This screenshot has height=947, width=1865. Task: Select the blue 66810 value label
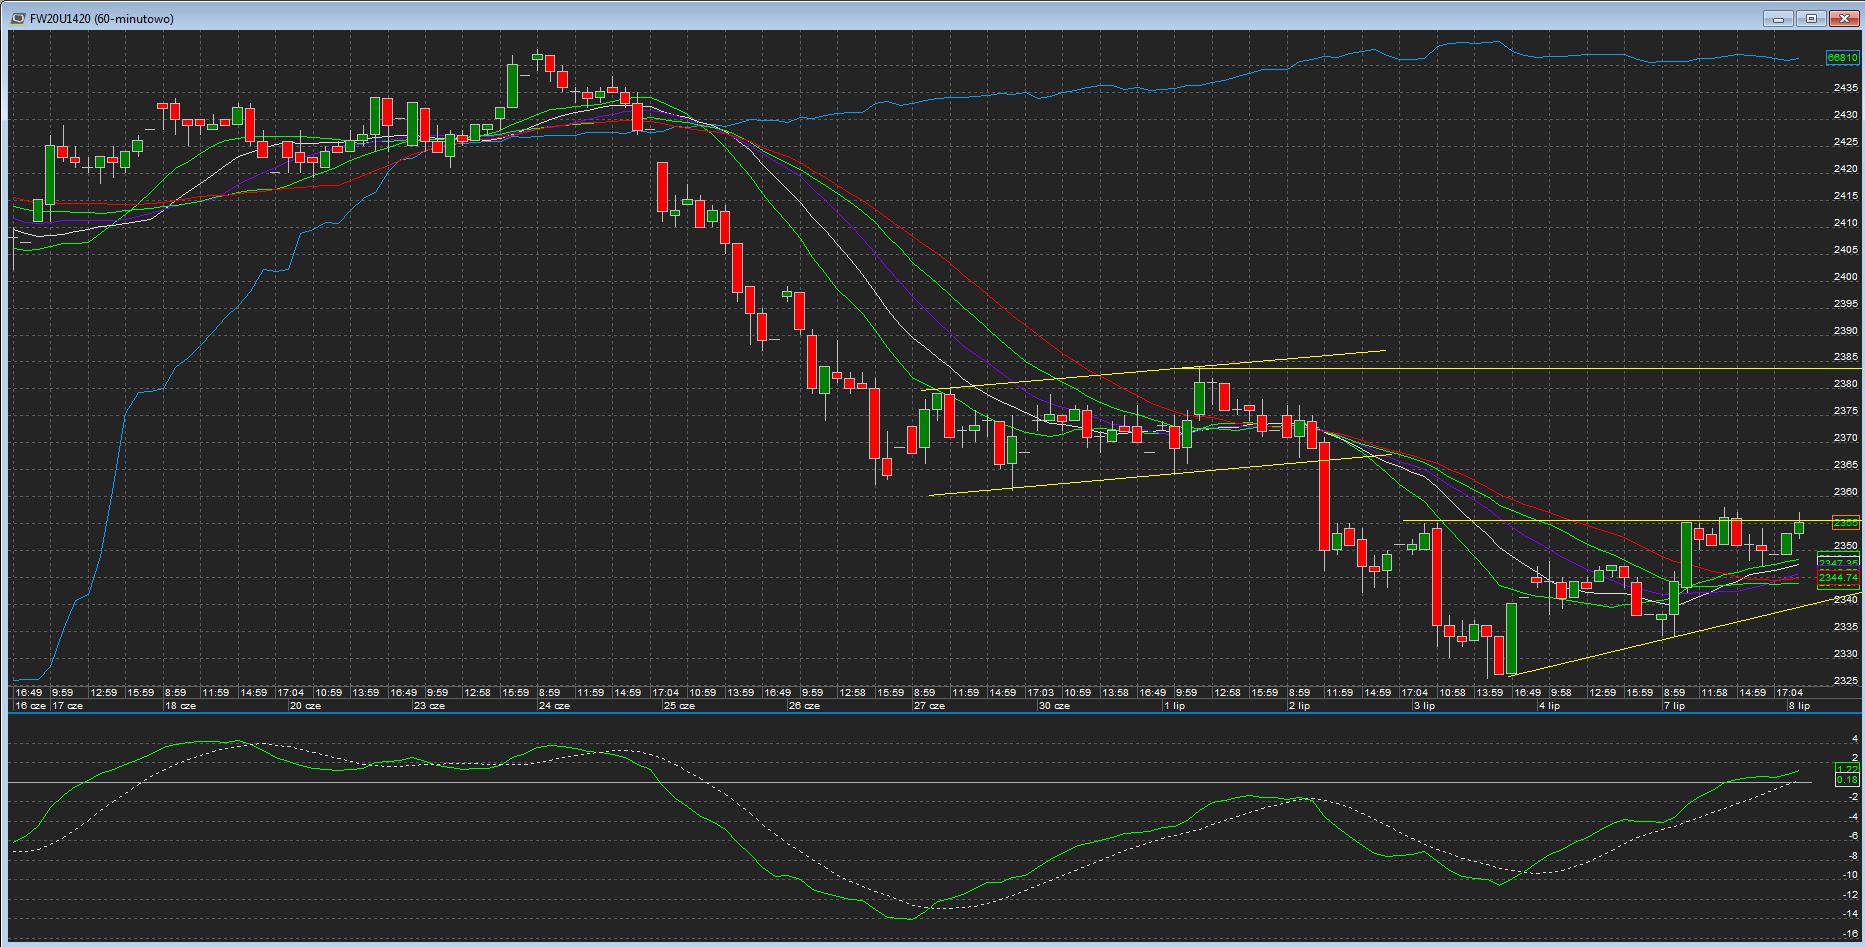[1842, 58]
